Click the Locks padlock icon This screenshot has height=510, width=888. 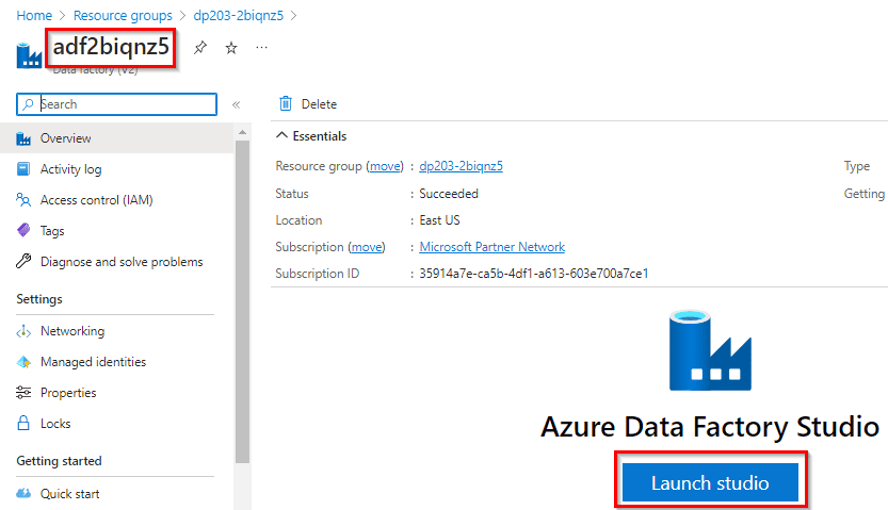point(23,423)
